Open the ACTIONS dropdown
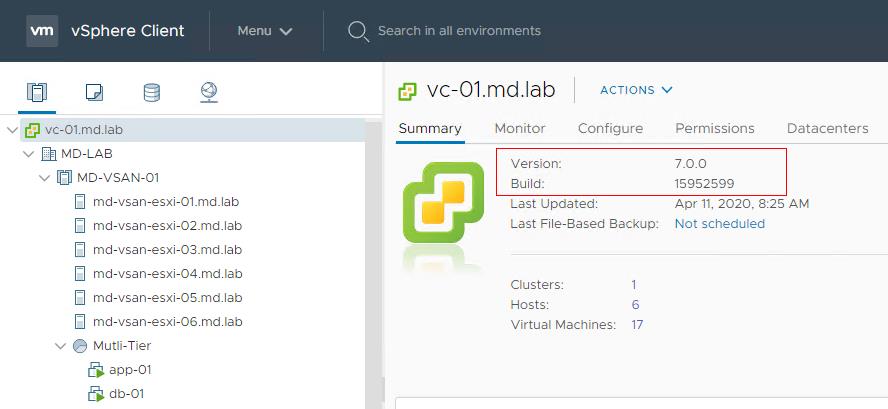The image size is (888, 409). point(636,90)
